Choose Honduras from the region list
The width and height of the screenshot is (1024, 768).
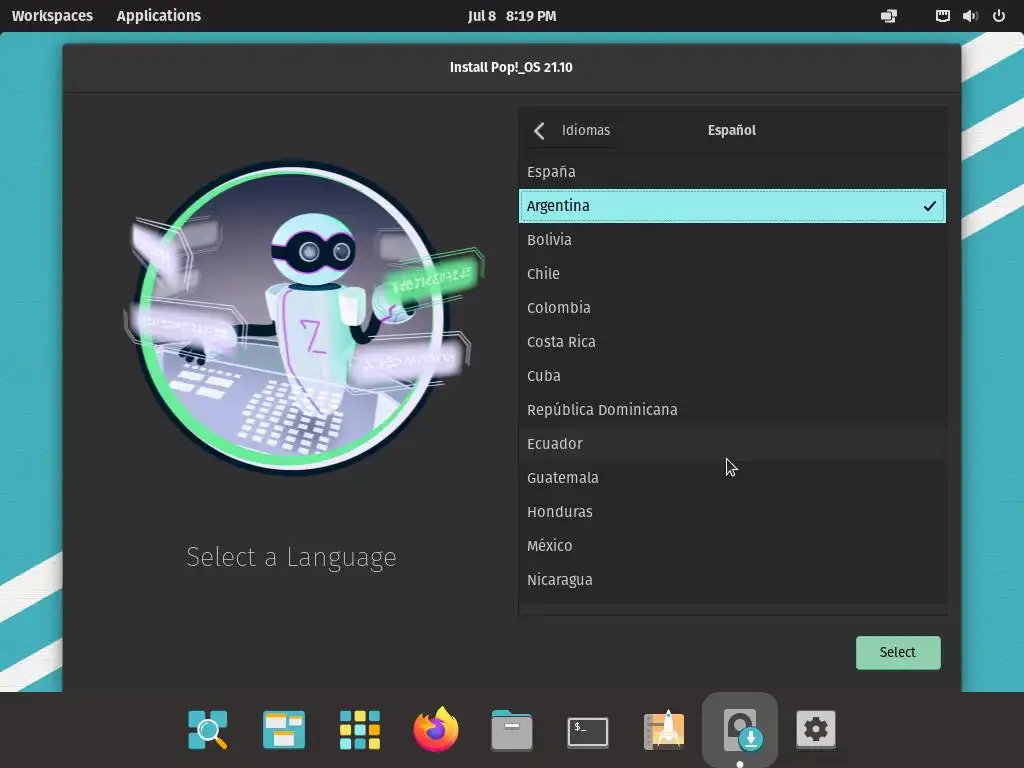[732, 511]
